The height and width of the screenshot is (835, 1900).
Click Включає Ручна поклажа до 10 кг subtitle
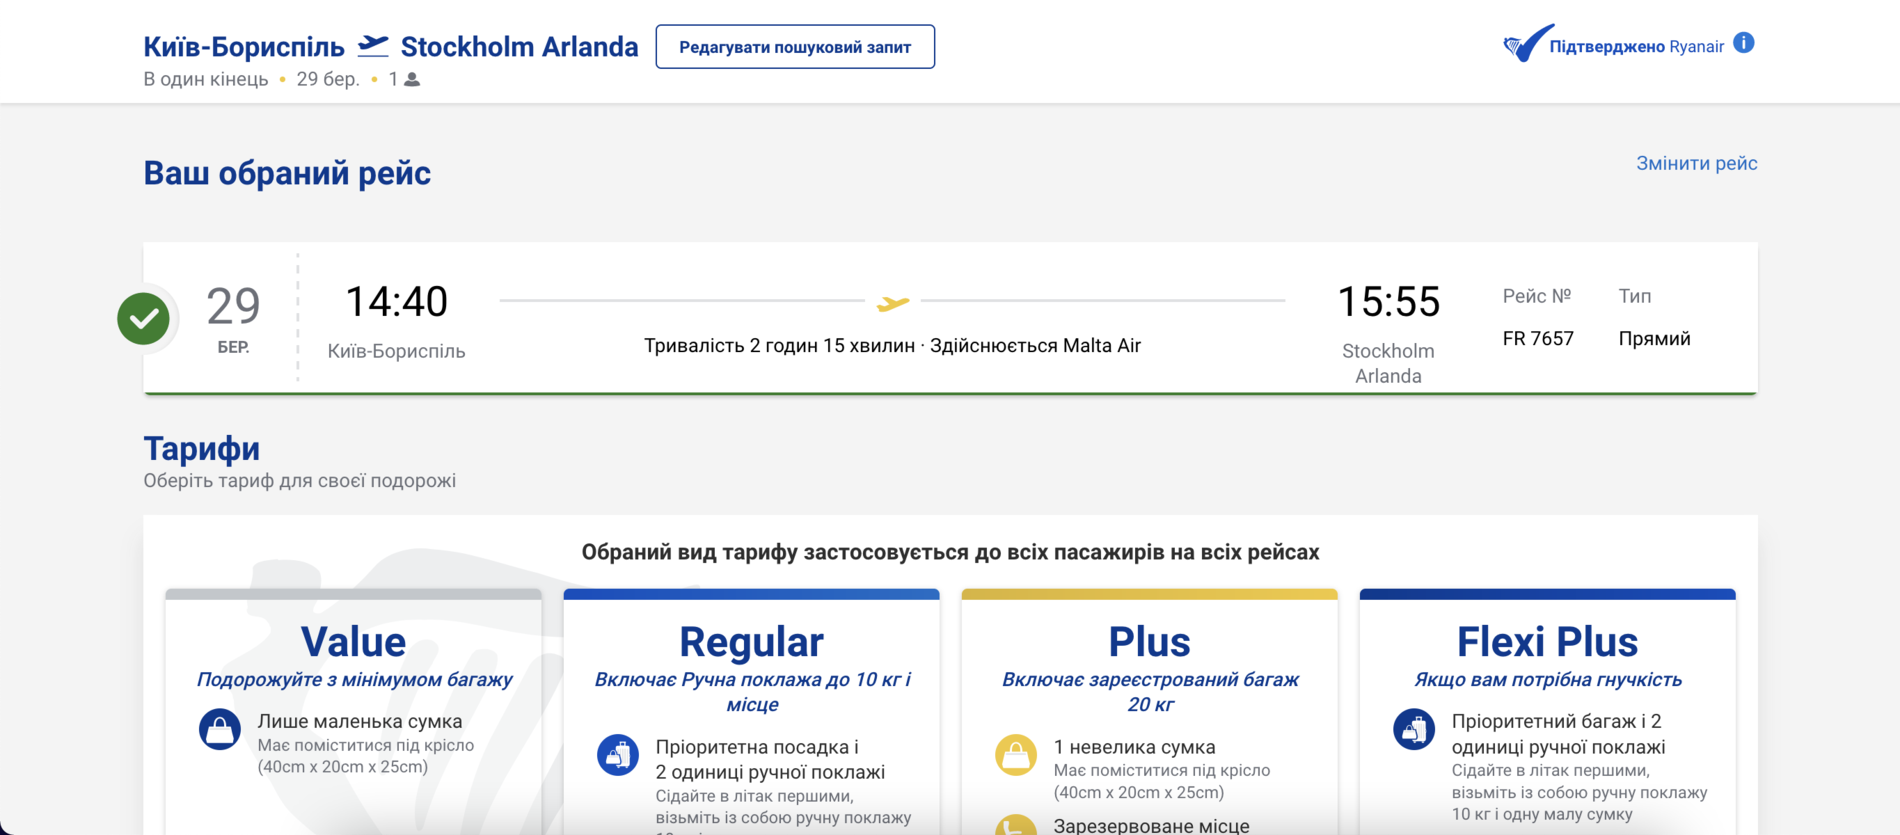click(x=752, y=692)
